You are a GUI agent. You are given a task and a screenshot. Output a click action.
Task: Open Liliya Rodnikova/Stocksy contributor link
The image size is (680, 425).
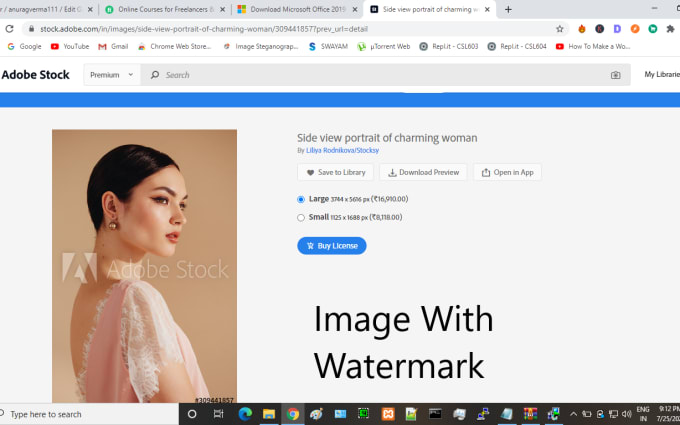click(x=343, y=150)
